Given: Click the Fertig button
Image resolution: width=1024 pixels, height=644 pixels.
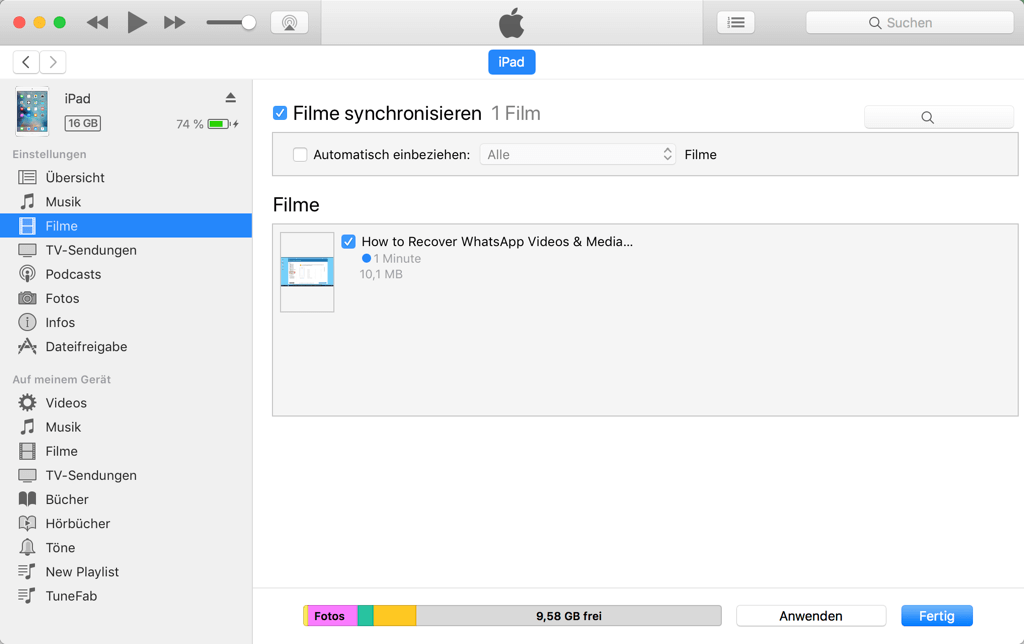Looking at the screenshot, I should 937,616.
